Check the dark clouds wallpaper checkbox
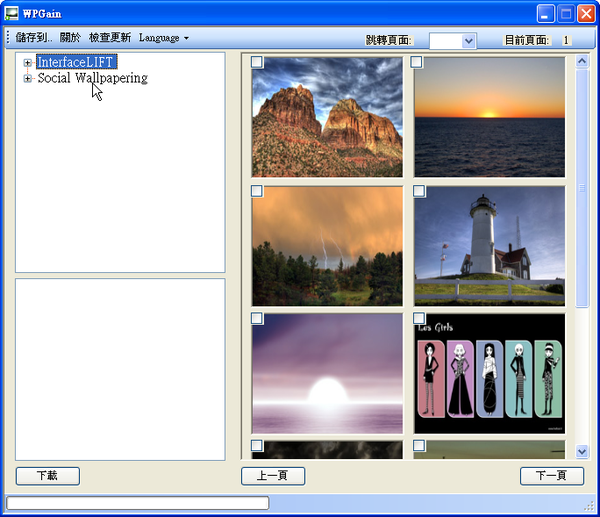 257,445
